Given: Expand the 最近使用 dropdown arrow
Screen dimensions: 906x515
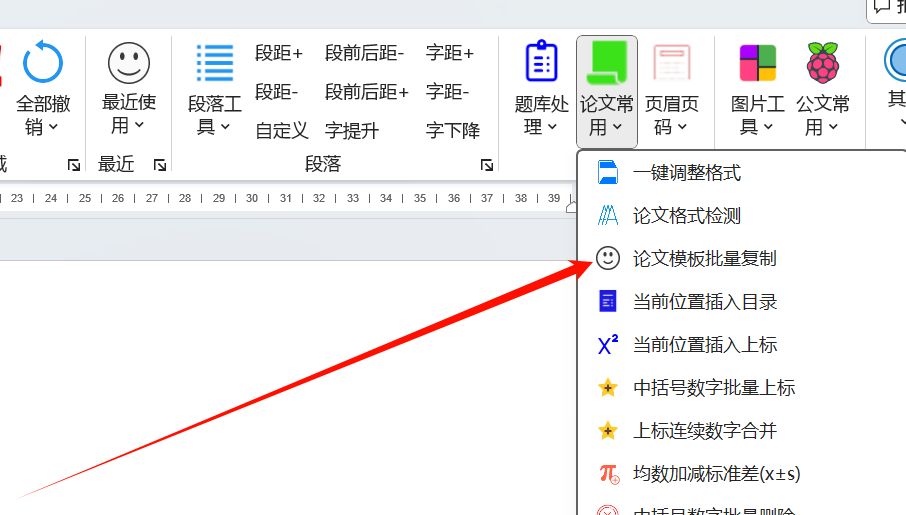Looking at the screenshot, I should [x=139, y=125].
